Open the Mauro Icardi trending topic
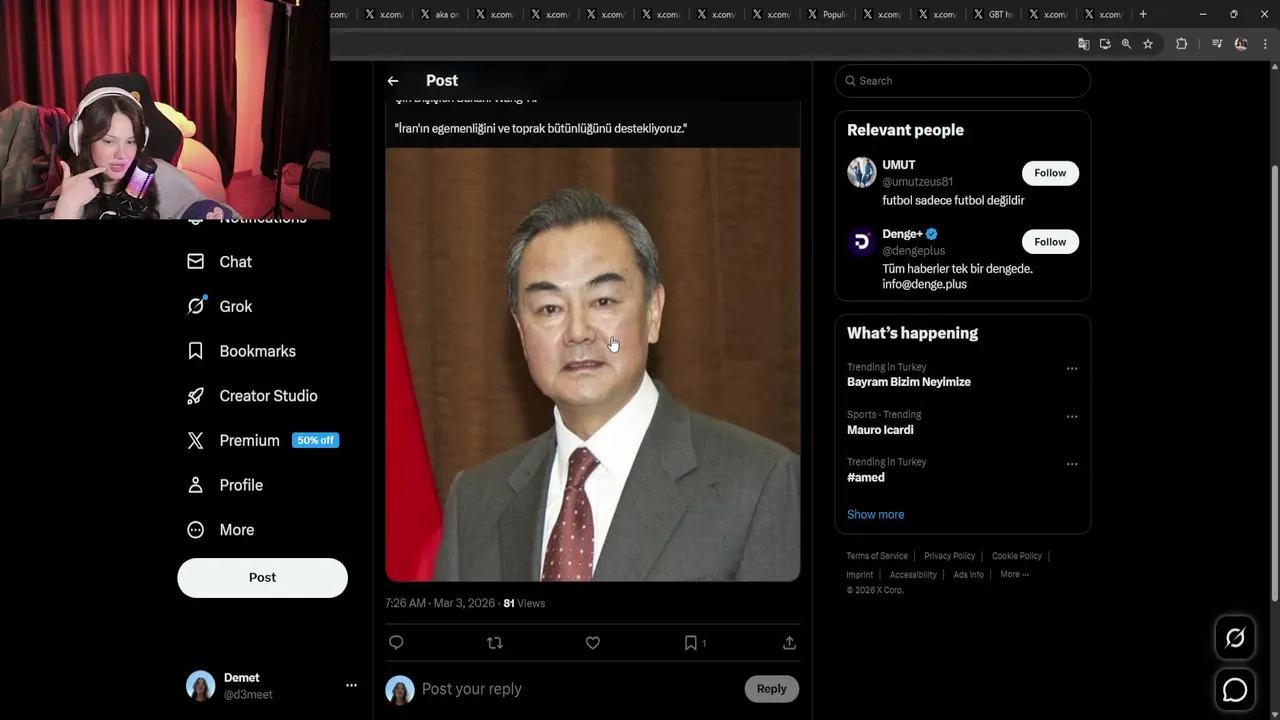Viewport: 1280px width, 720px height. (880, 430)
